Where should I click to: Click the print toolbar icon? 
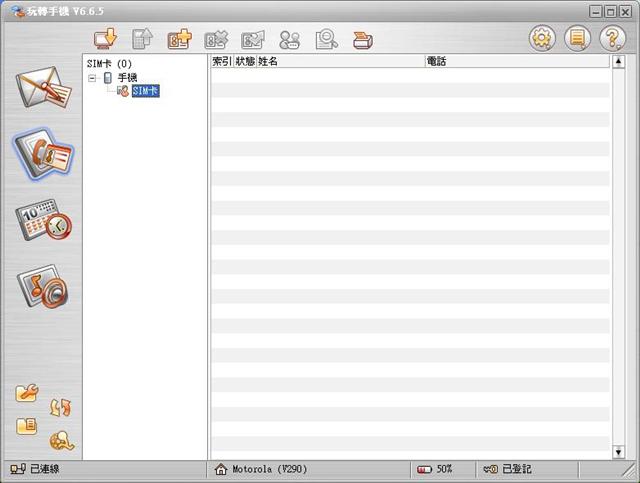coord(362,40)
